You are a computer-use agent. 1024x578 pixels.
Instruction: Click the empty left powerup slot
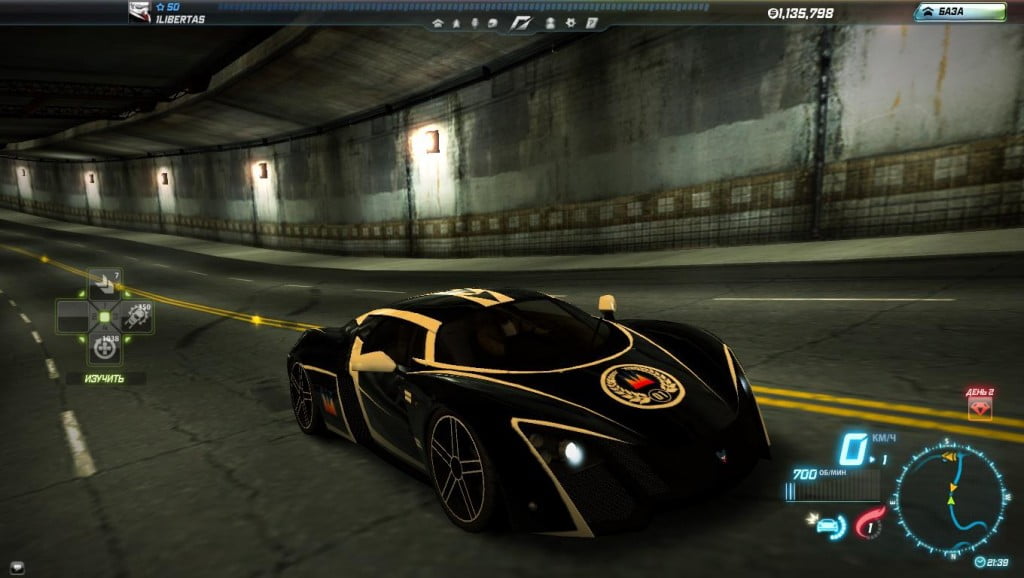[x=72, y=317]
